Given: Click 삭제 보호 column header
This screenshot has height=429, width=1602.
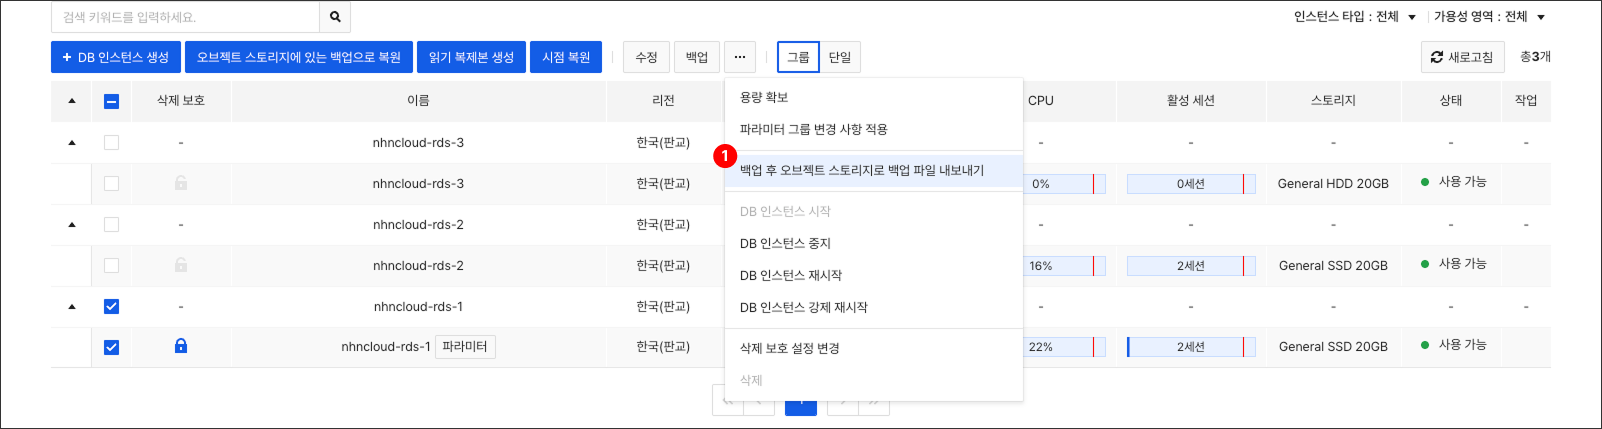Looking at the screenshot, I should click(x=181, y=101).
